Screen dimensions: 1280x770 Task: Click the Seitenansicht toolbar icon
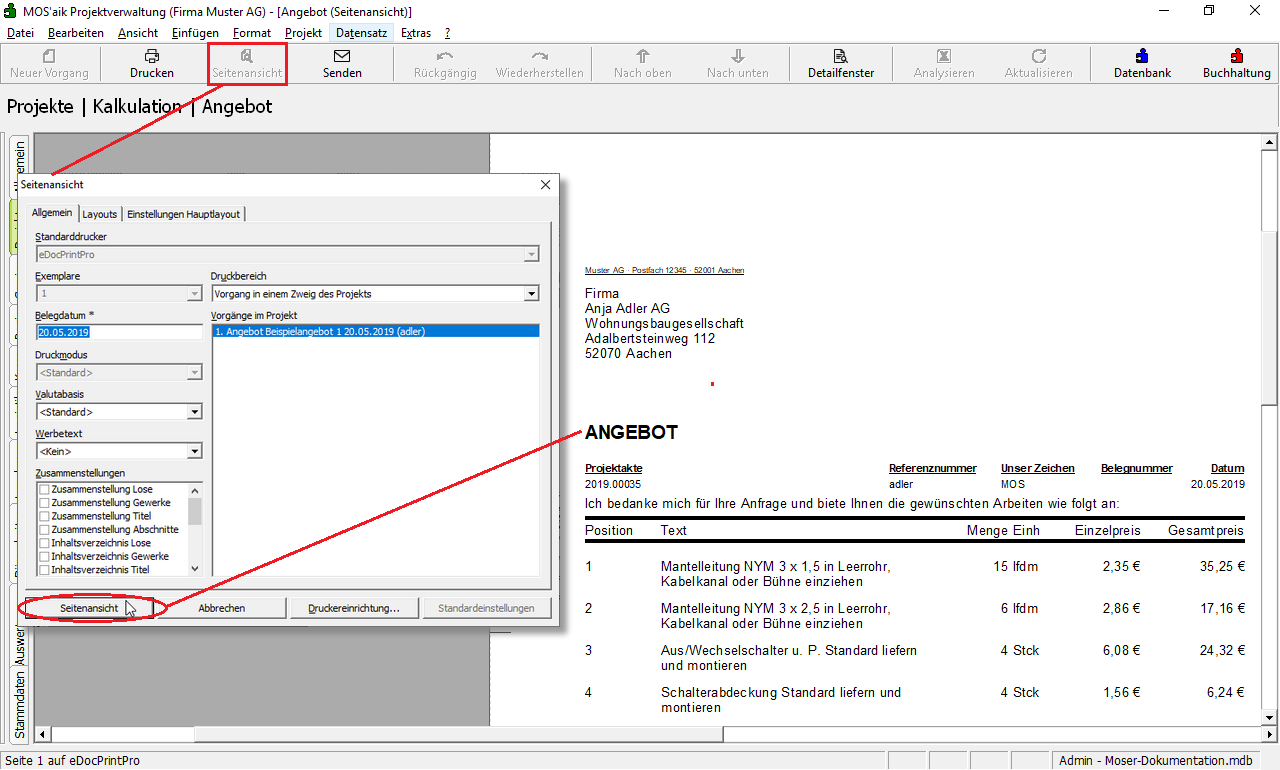click(x=247, y=56)
